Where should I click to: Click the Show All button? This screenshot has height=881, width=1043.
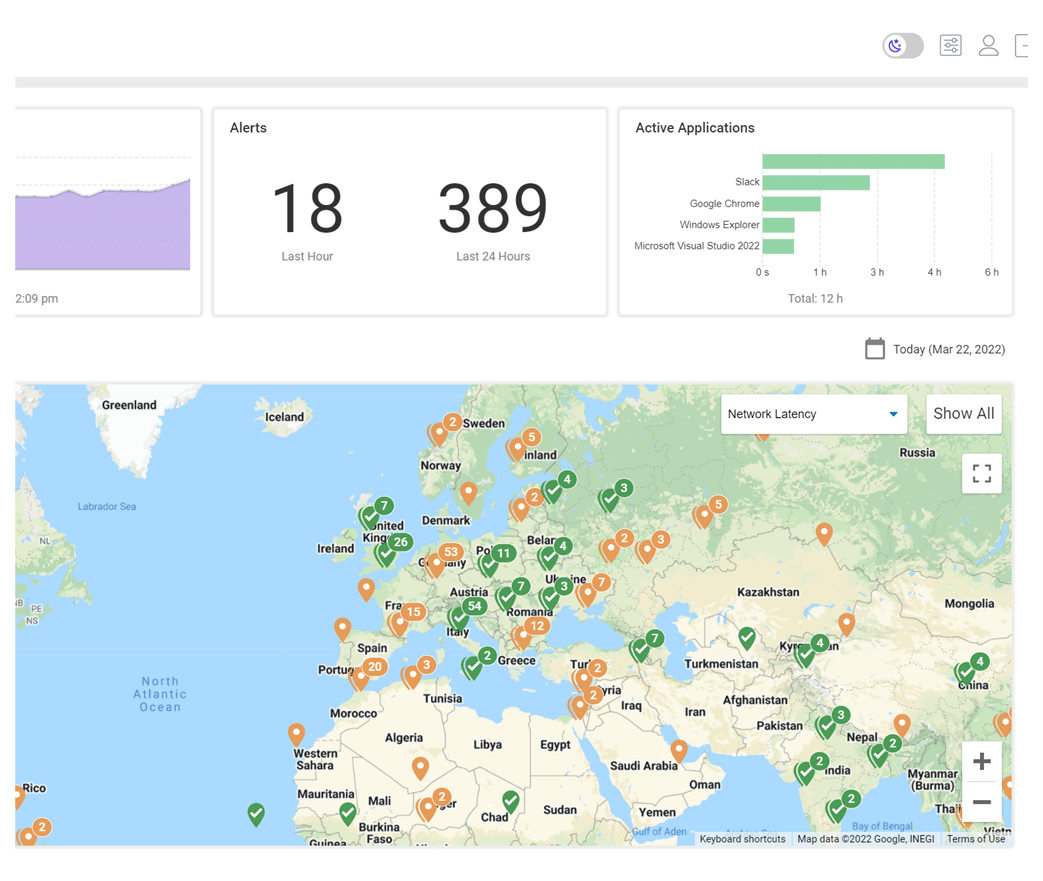point(963,414)
